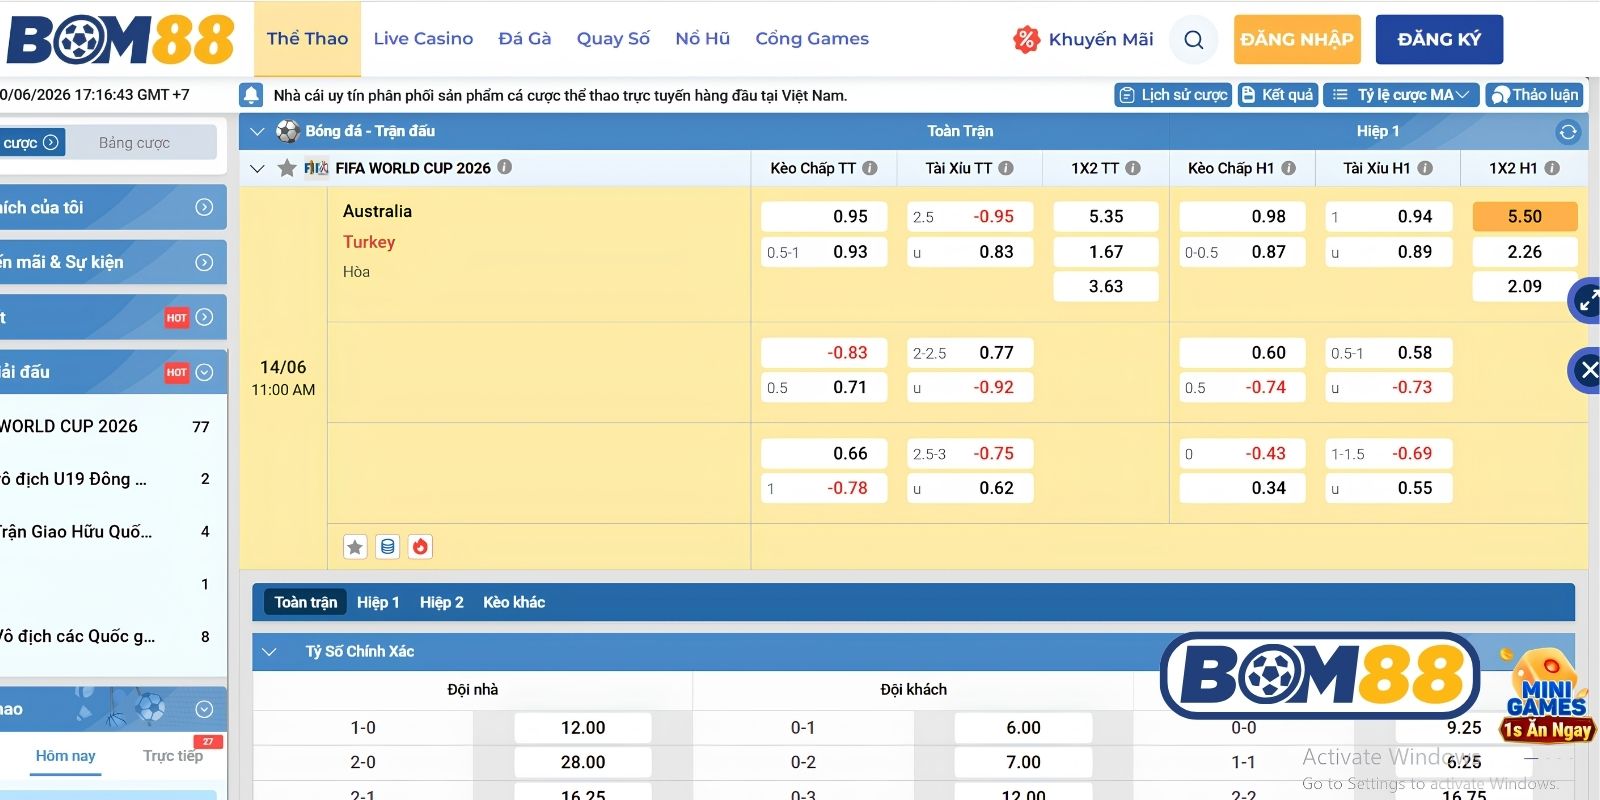The height and width of the screenshot is (800, 1600).
Task: Switch to the Toàn trận tab
Action: coord(306,602)
